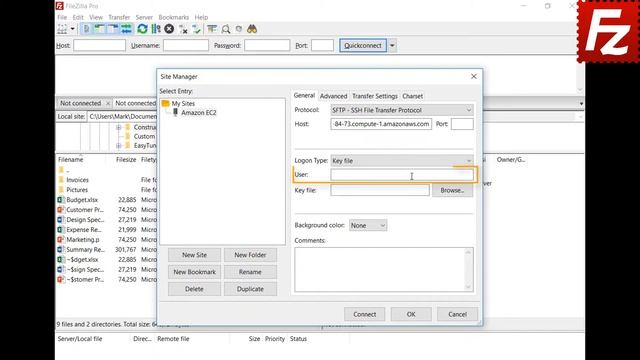Screen dimensions: 640x360
Task: Click the green Refresh icon
Action: pyautogui.click(x=142, y=29)
